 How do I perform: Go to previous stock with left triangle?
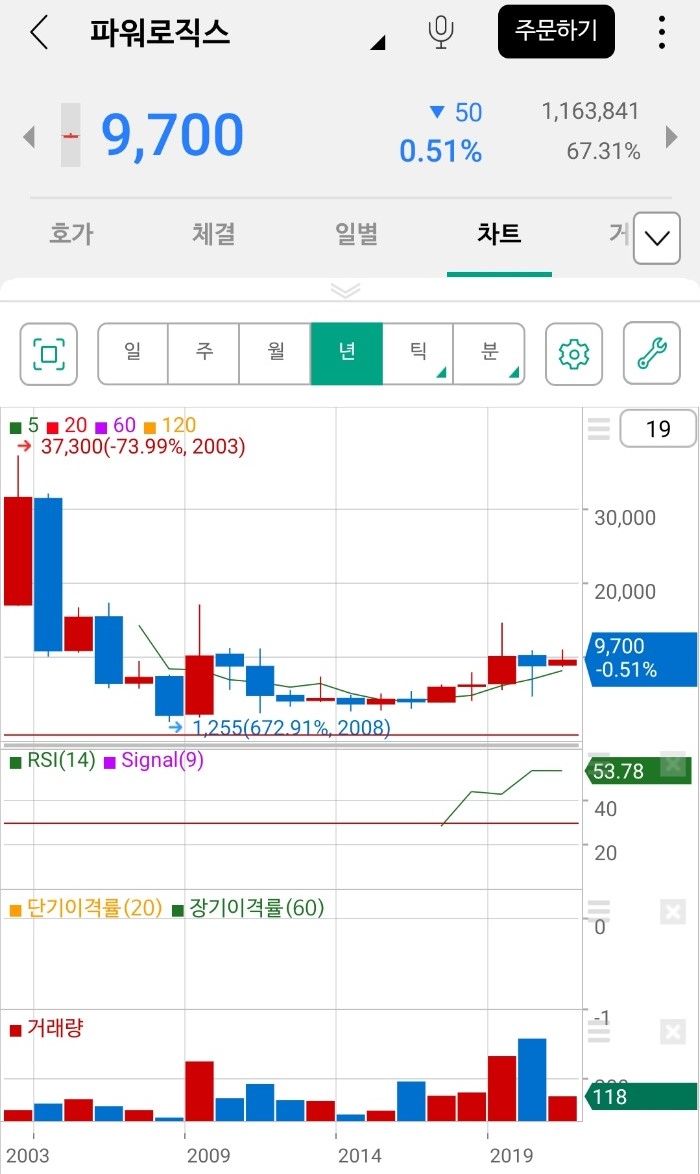pyautogui.click(x=29, y=137)
